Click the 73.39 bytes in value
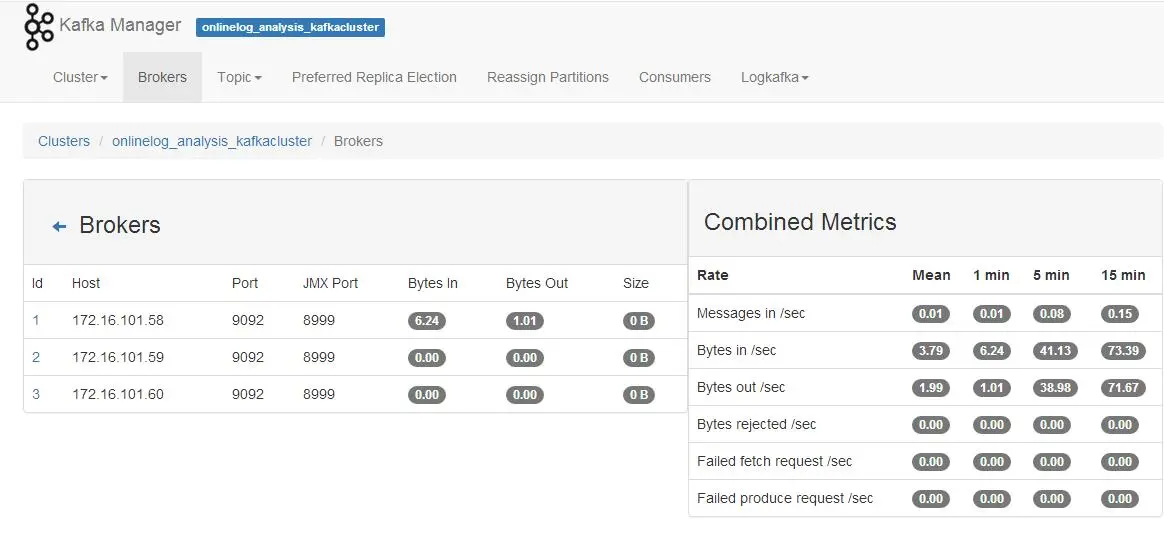 pos(1123,350)
